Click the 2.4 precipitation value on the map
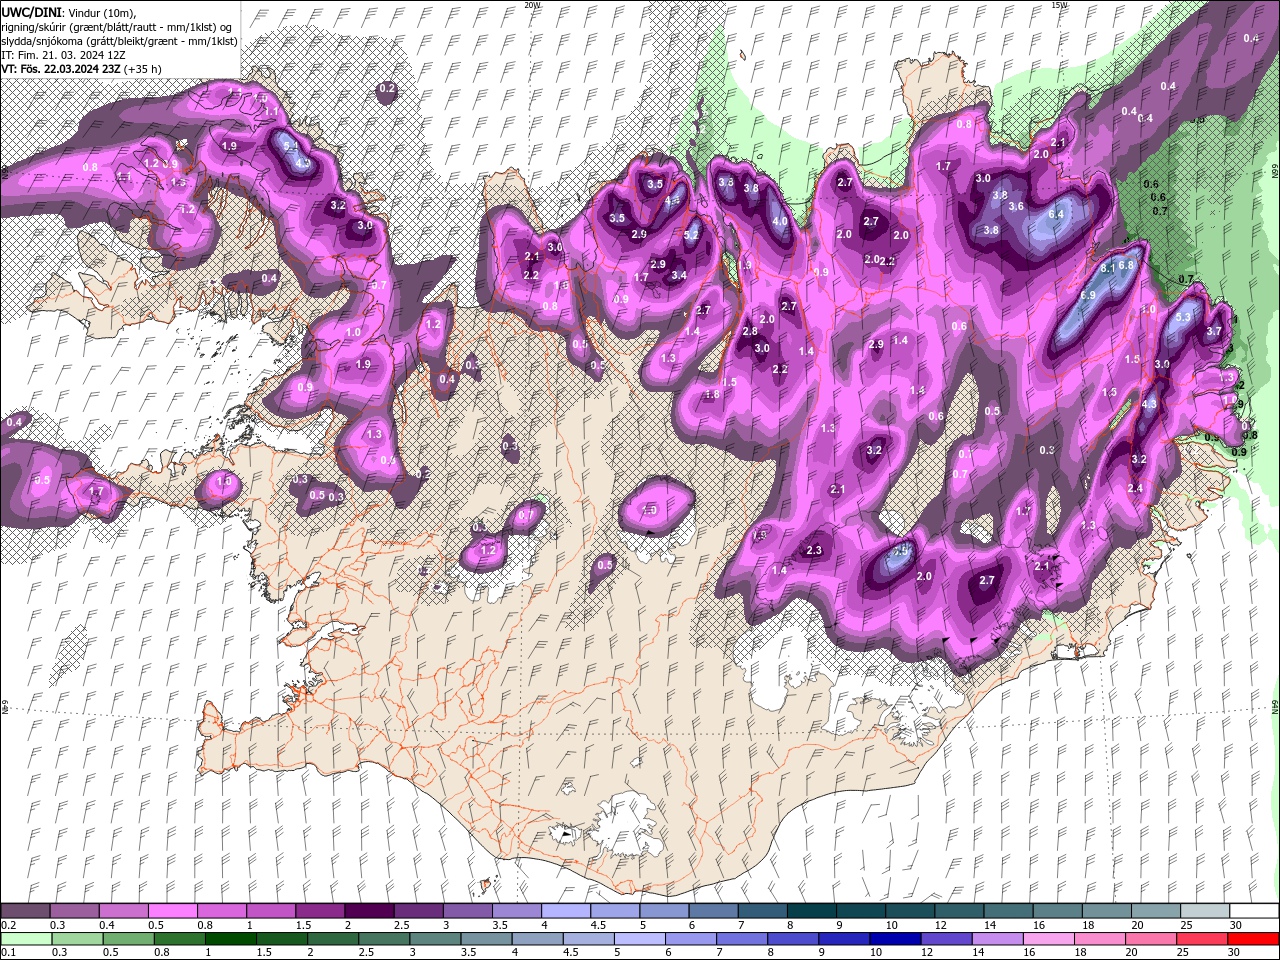The height and width of the screenshot is (960, 1280). [1134, 488]
